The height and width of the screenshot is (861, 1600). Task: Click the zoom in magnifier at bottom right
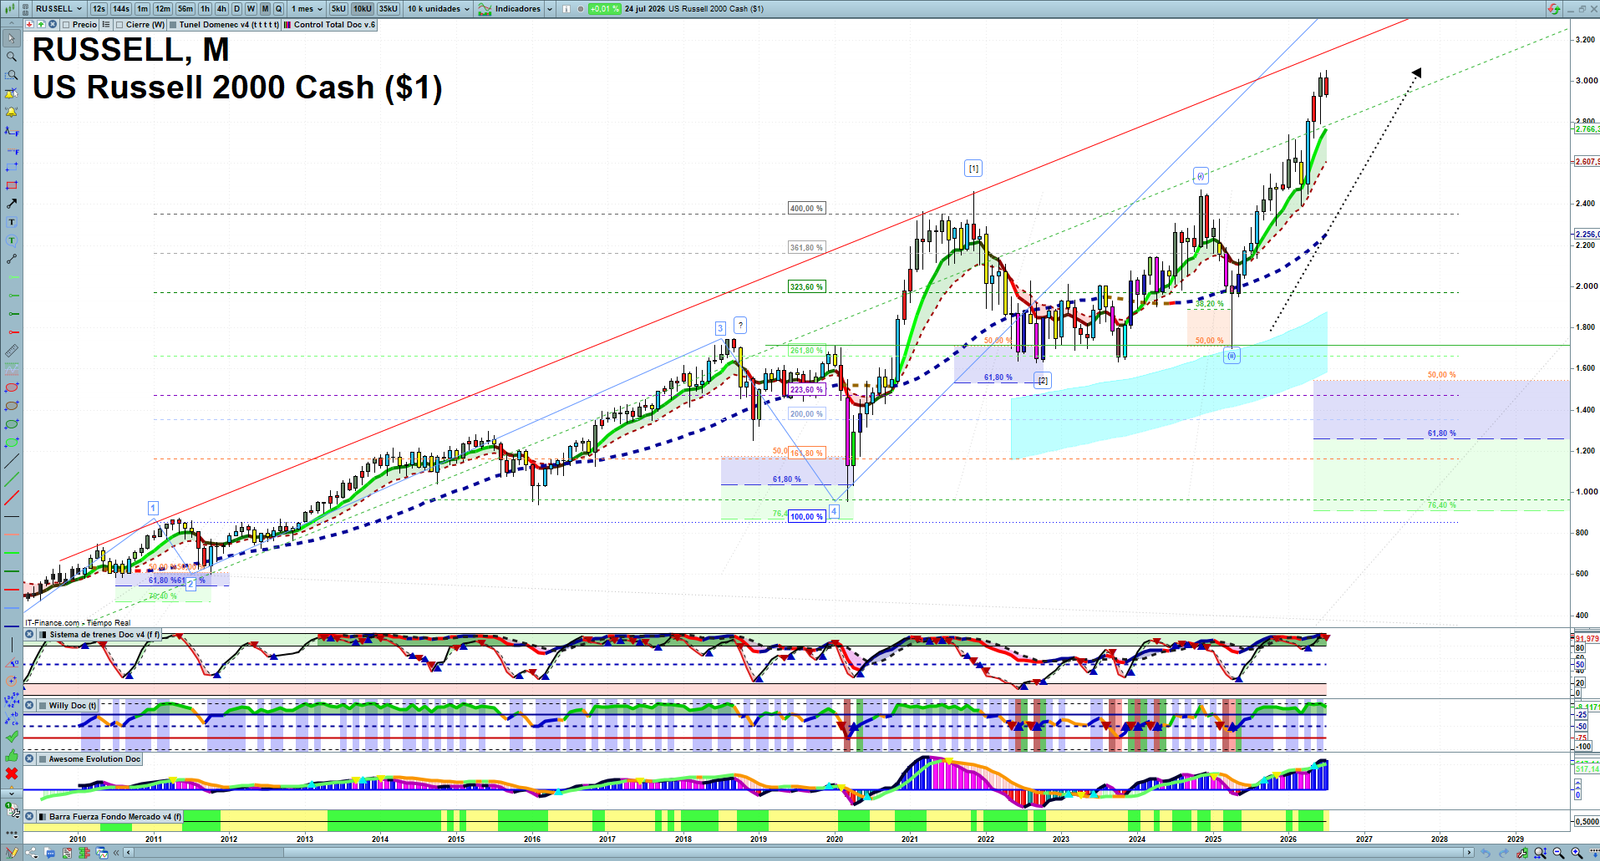pyautogui.click(x=1577, y=853)
